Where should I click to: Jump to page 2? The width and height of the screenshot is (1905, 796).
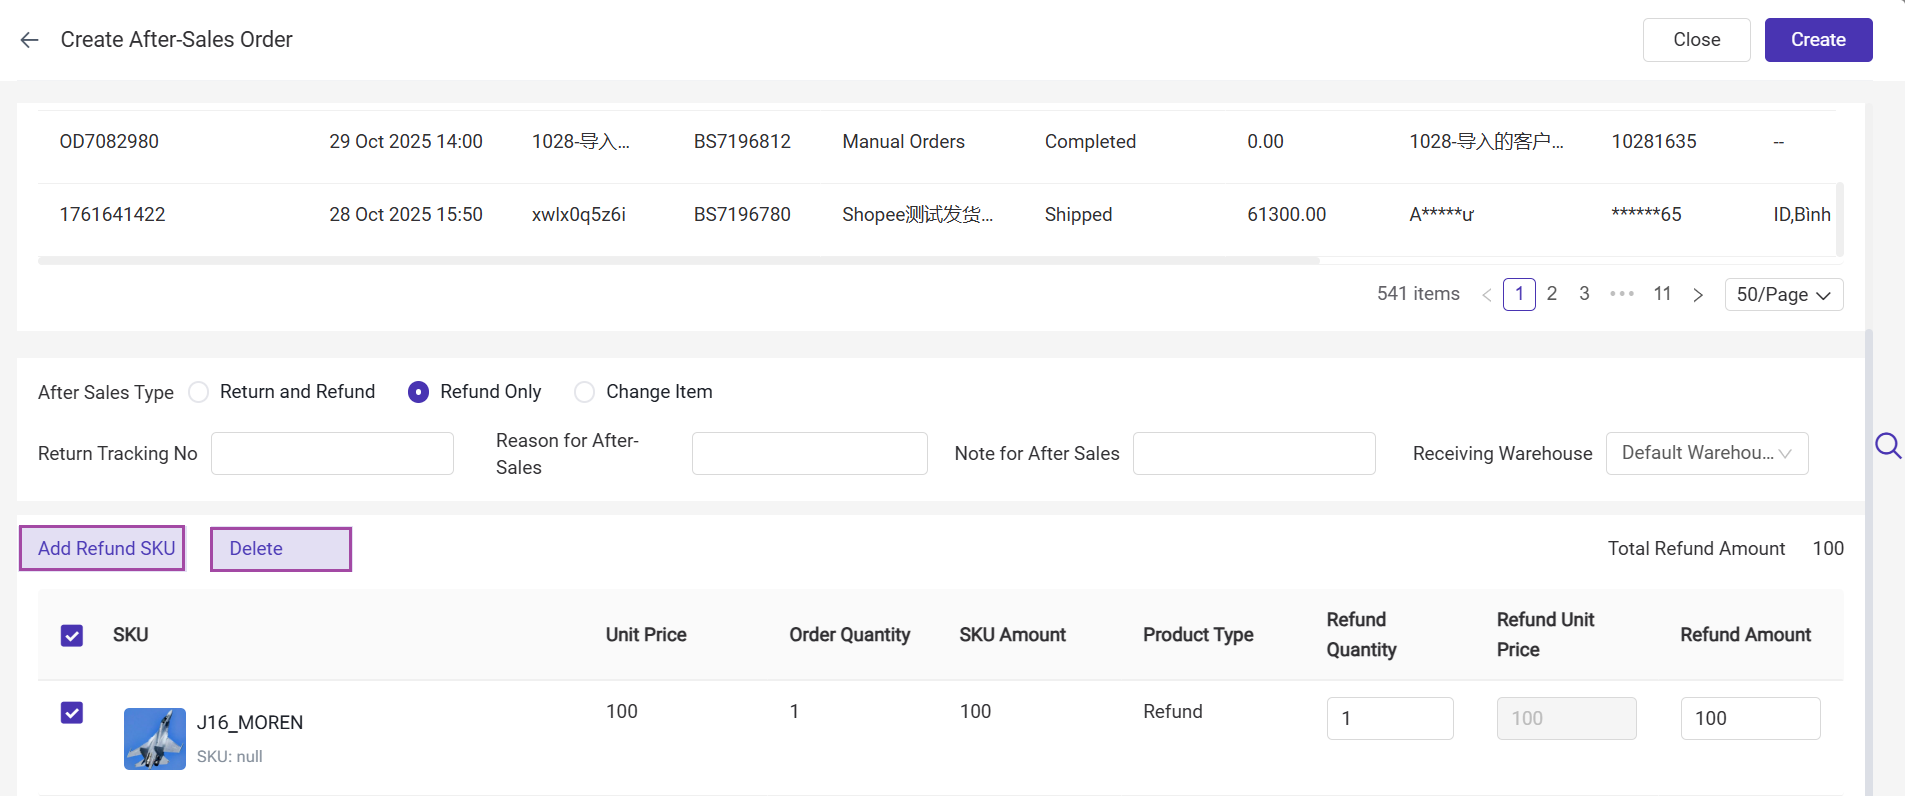coord(1551,294)
